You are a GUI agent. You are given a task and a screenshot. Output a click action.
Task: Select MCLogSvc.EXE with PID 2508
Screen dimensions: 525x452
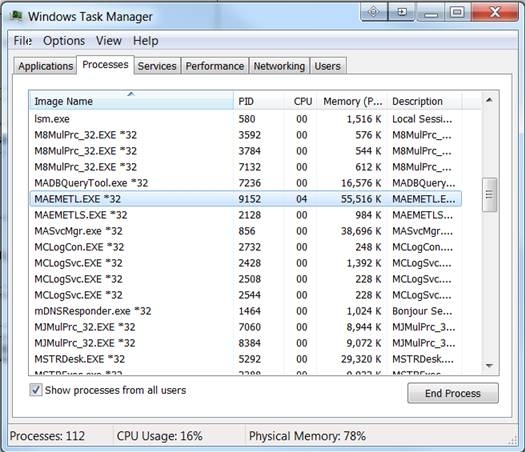pos(246,279)
